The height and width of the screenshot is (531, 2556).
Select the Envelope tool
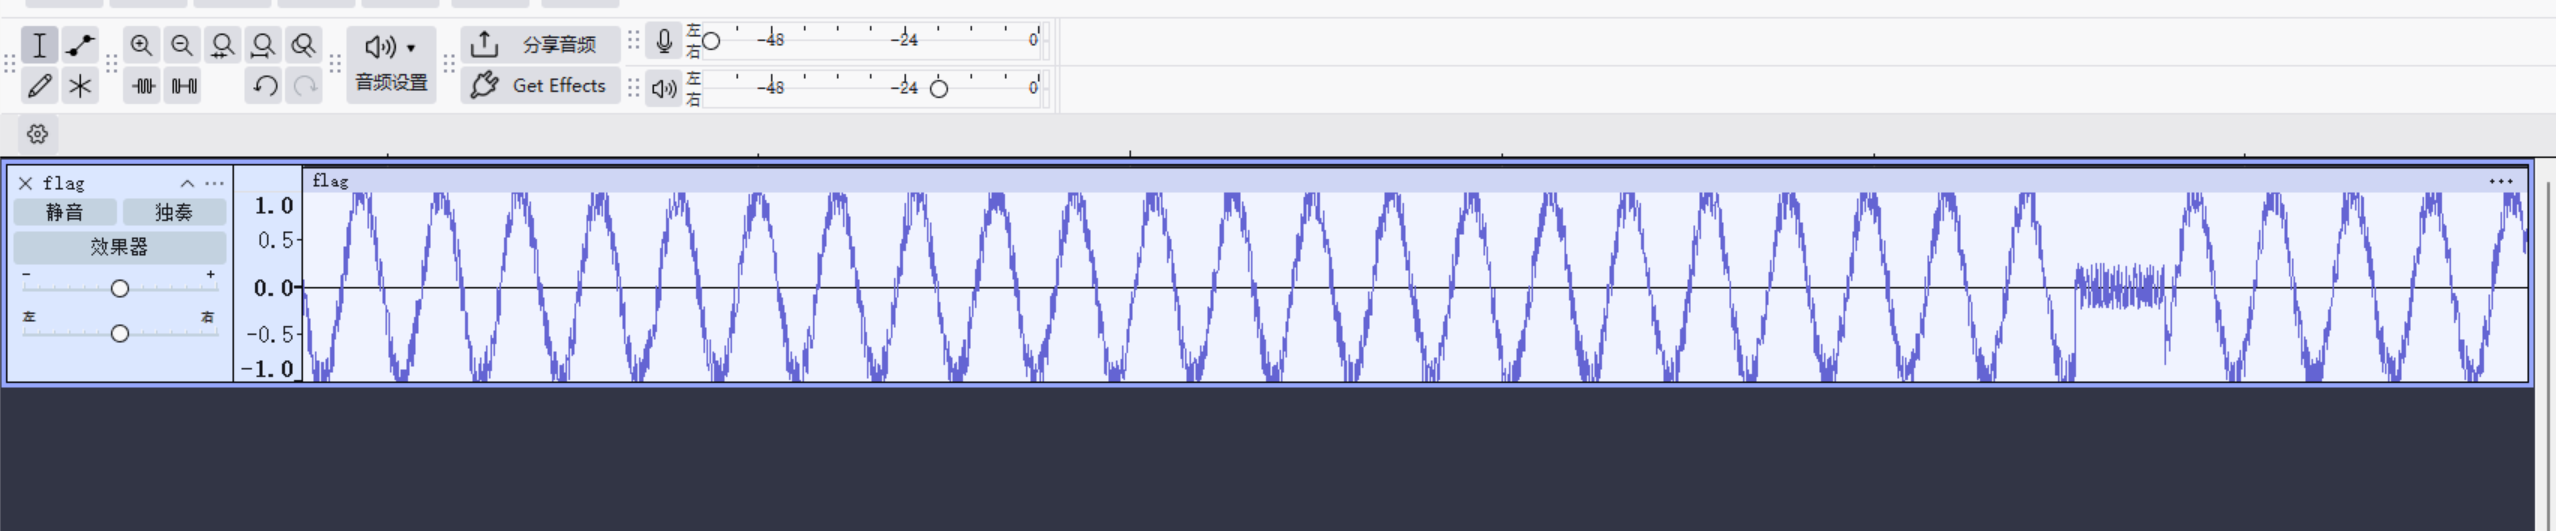pos(80,45)
